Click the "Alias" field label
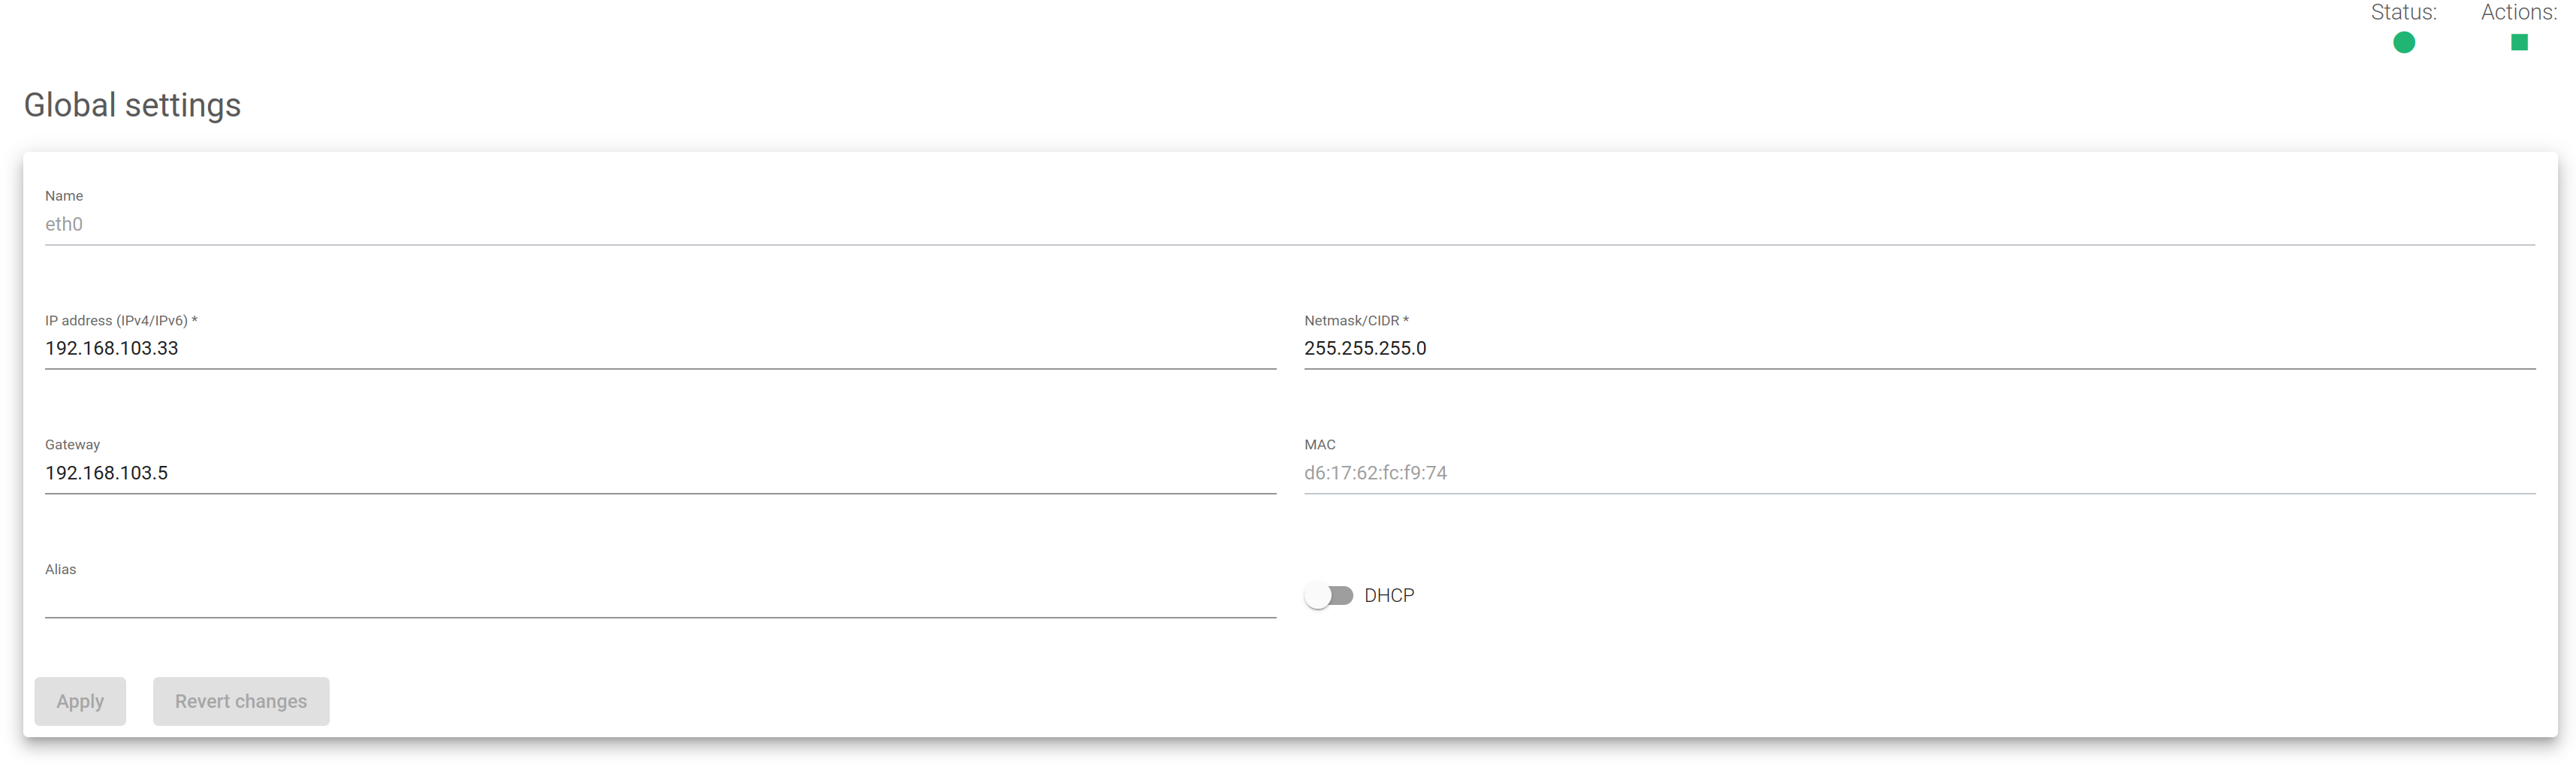The image size is (2576, 765). click(x=60, y=569)
